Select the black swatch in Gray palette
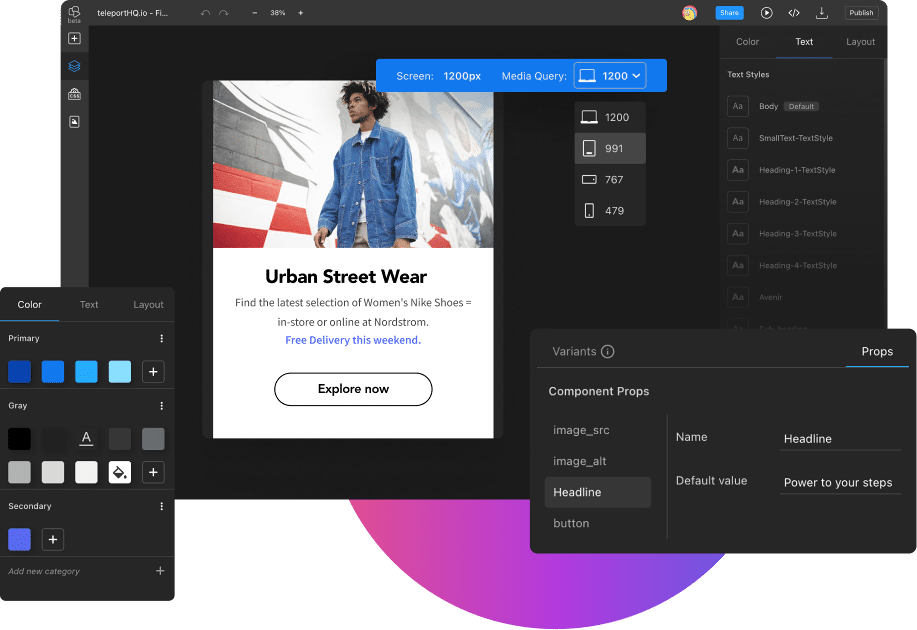 (19, 438)
